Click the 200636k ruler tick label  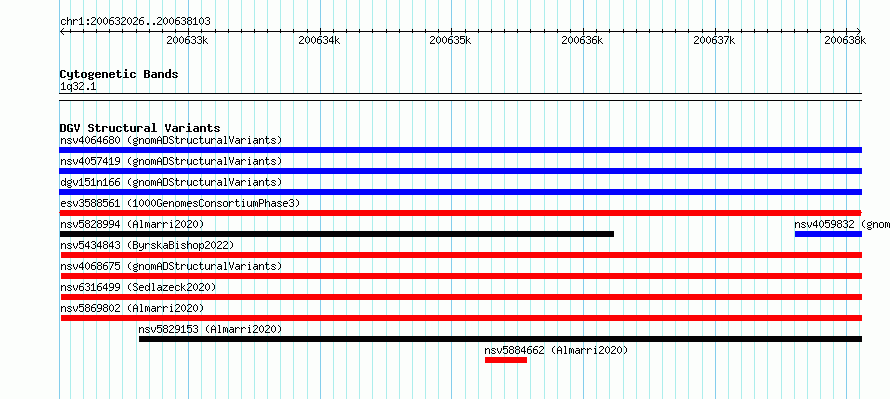pos(582,40)
